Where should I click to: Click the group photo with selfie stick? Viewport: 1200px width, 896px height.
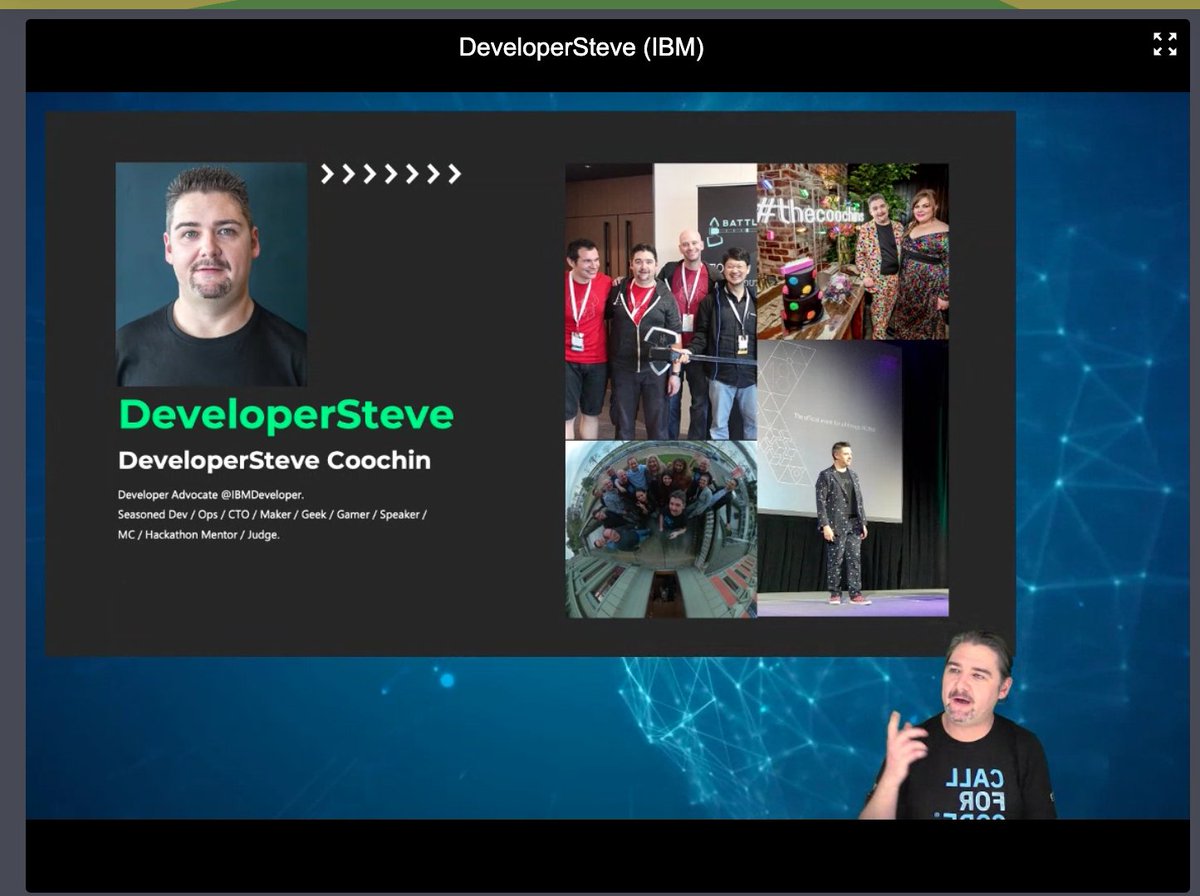[x=661, y=301]
